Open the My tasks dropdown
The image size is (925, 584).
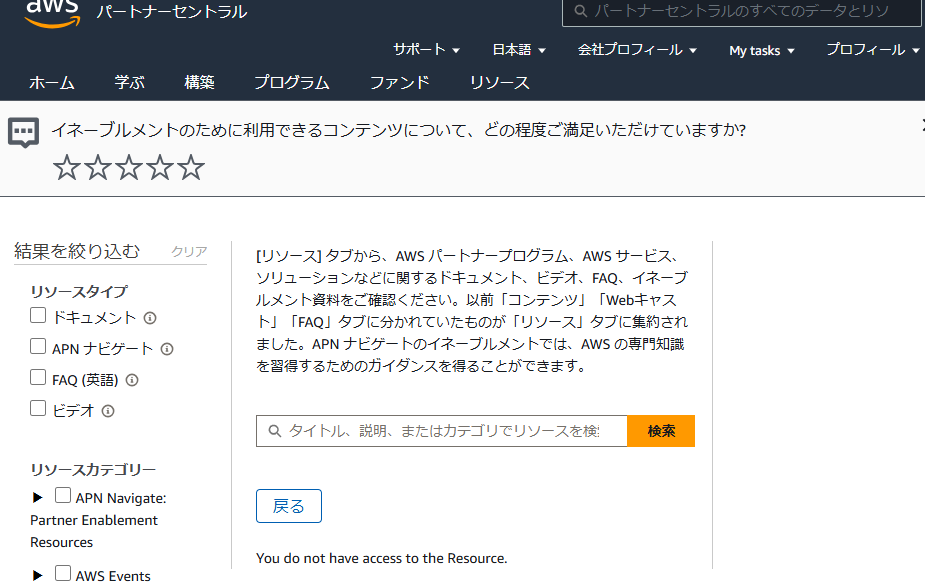coord(762,51)
